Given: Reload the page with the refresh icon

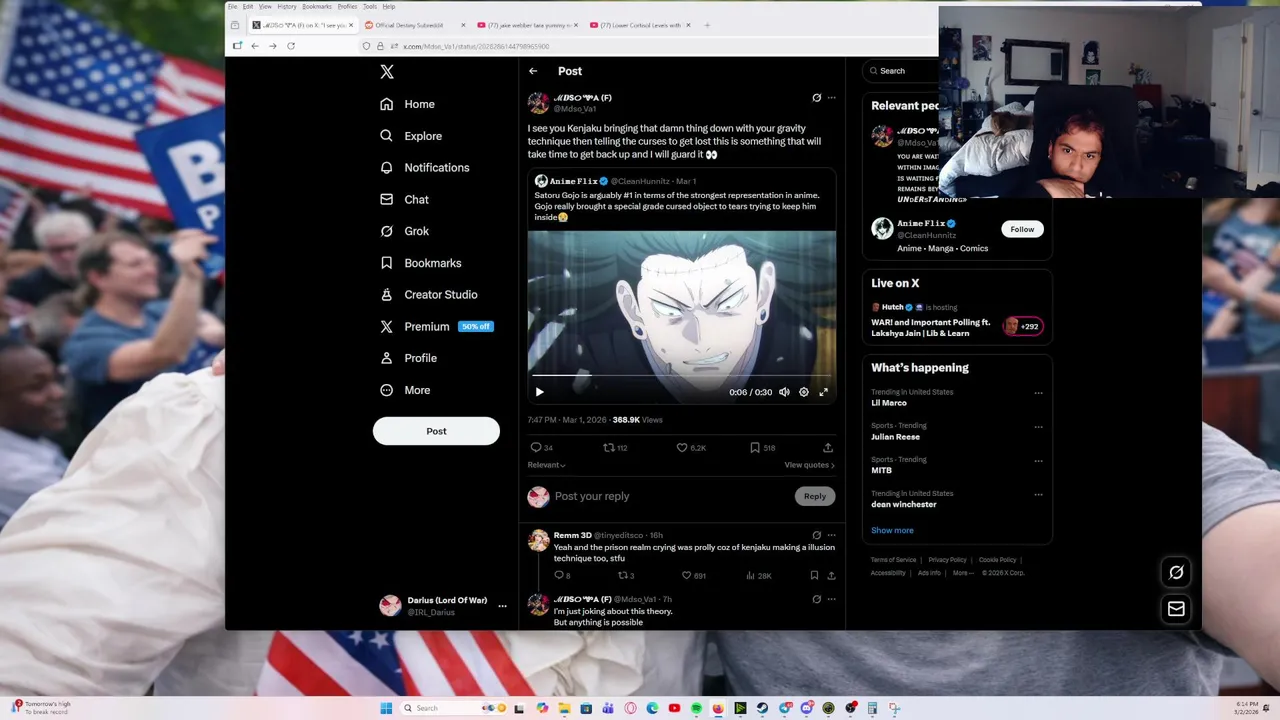Looking at the screenshot, I should tap(291, 46).
